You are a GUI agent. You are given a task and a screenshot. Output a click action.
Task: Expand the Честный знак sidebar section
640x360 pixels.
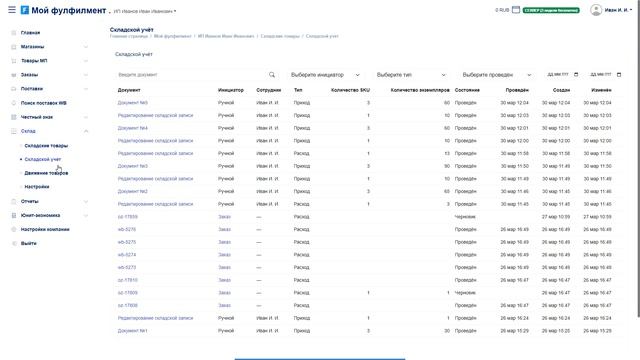click(x=86, y=117)
